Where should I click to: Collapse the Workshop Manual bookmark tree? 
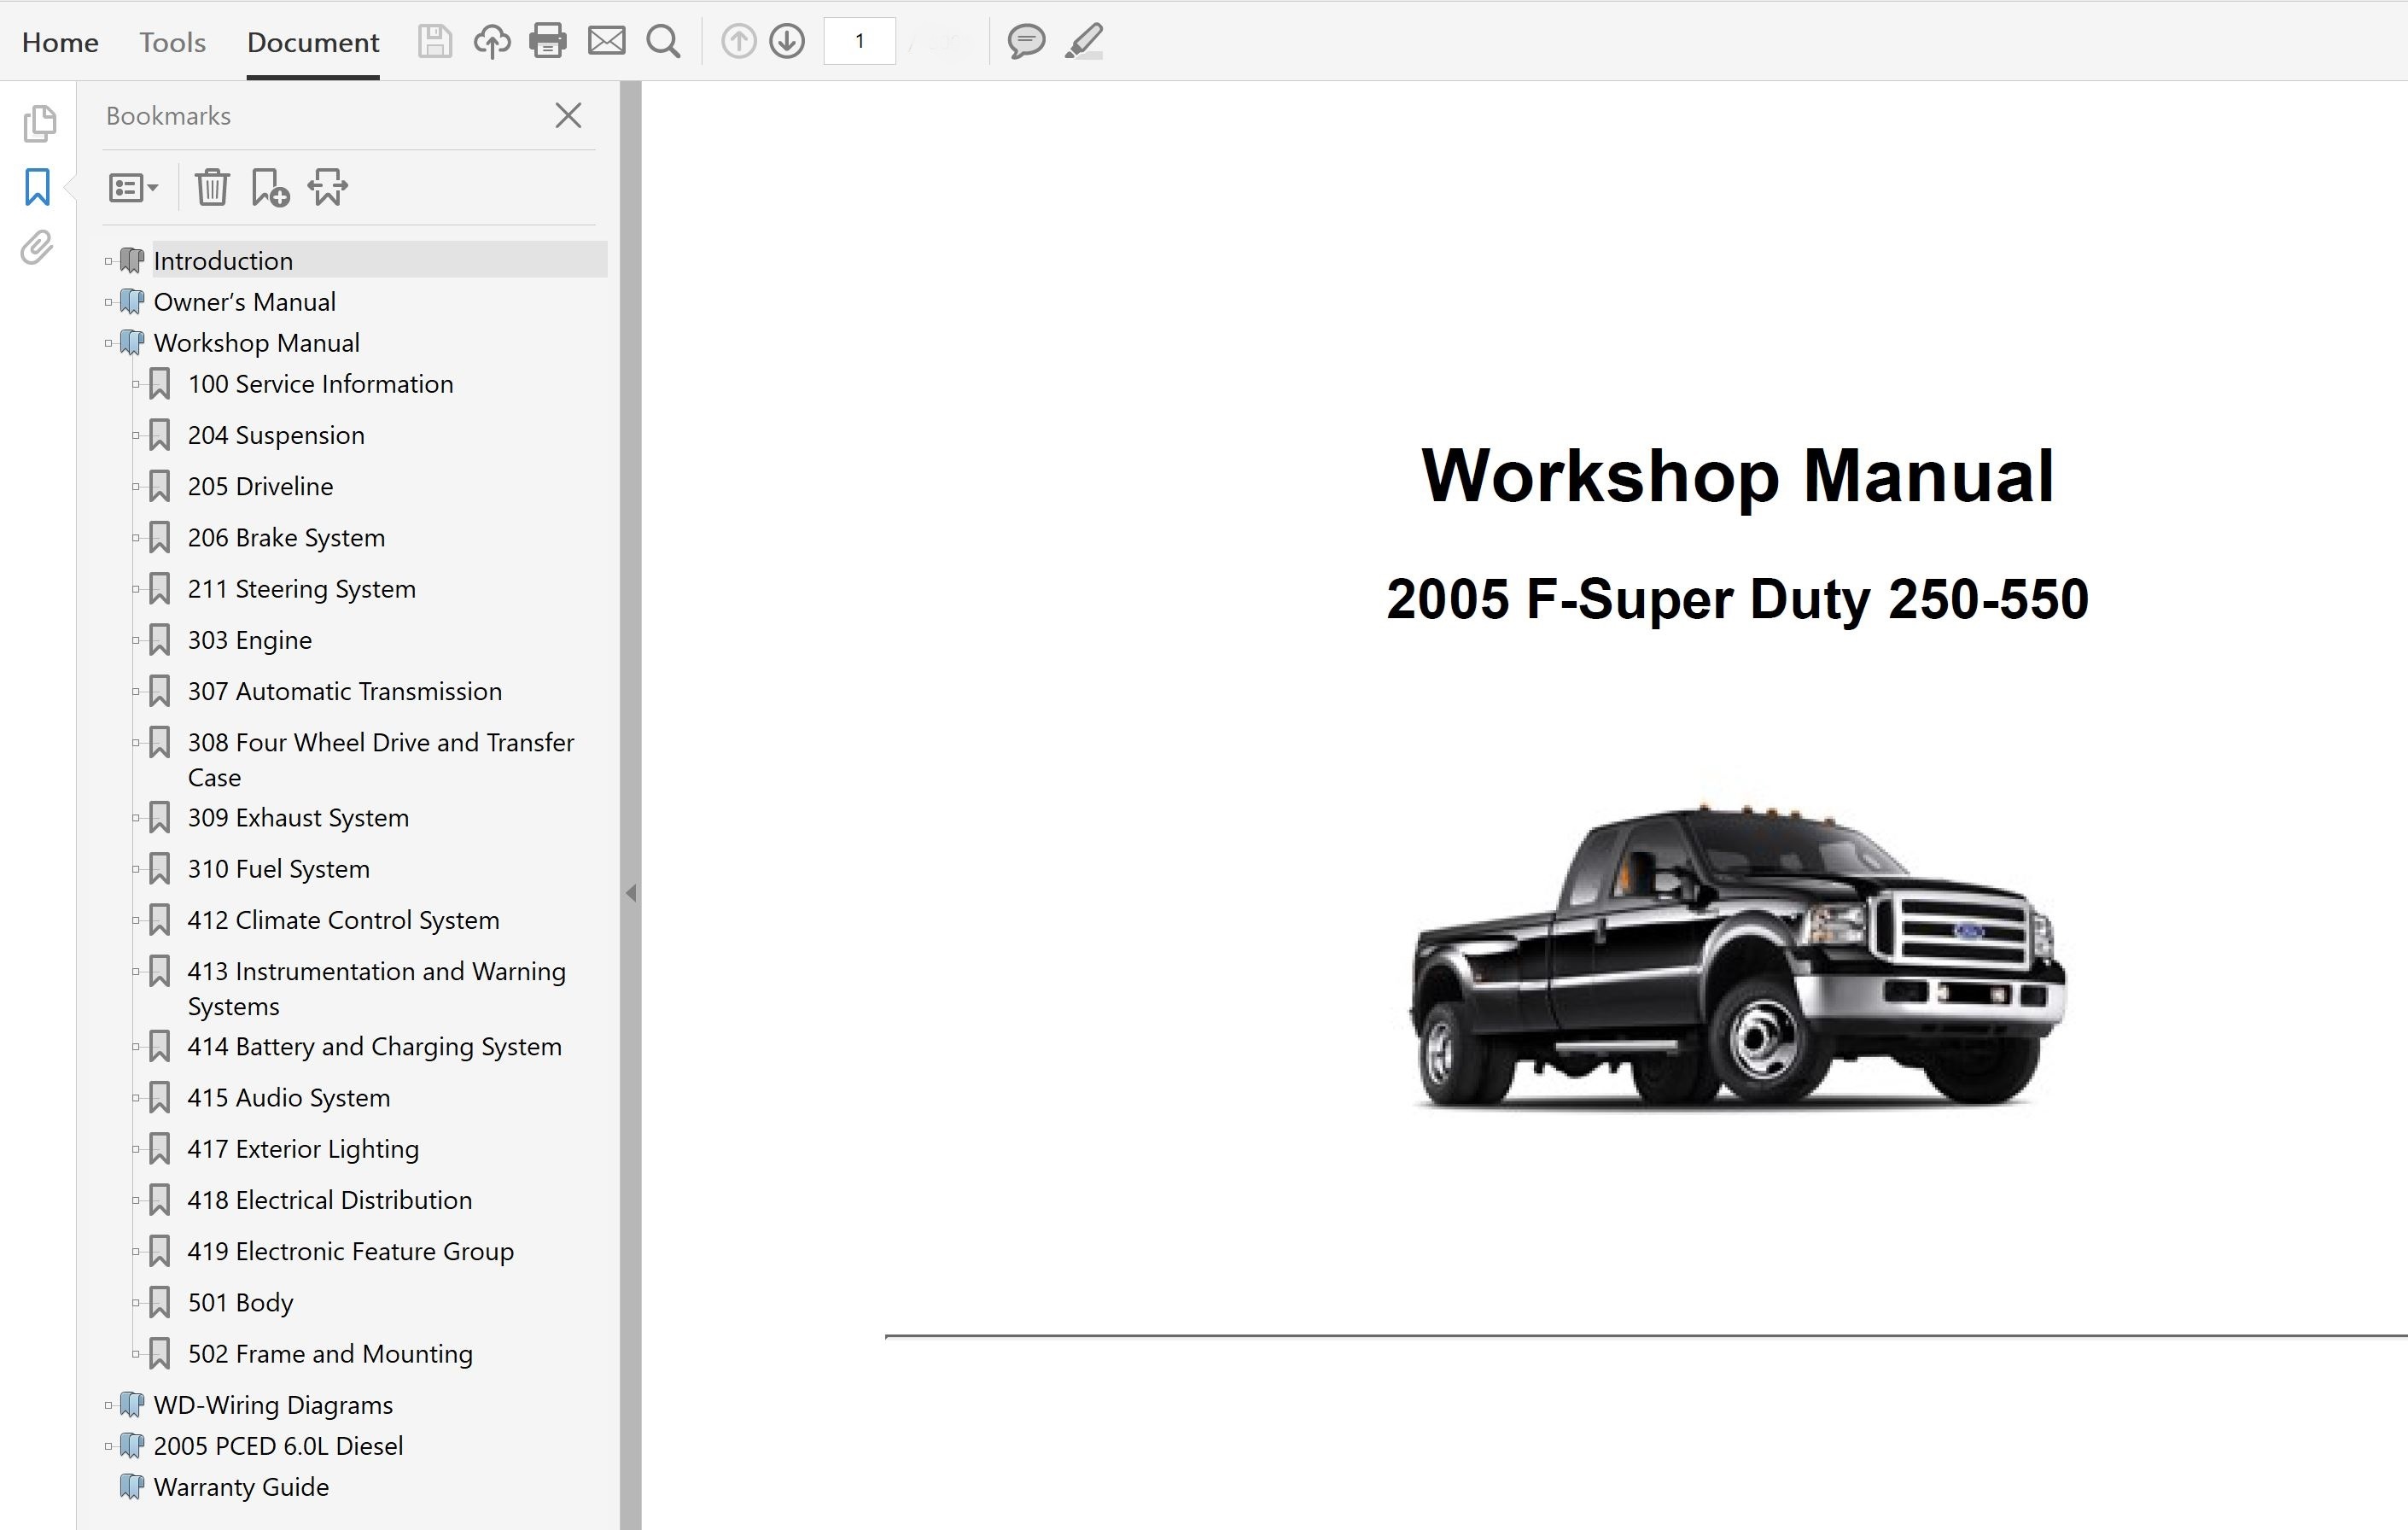click(x=109, y=343)
